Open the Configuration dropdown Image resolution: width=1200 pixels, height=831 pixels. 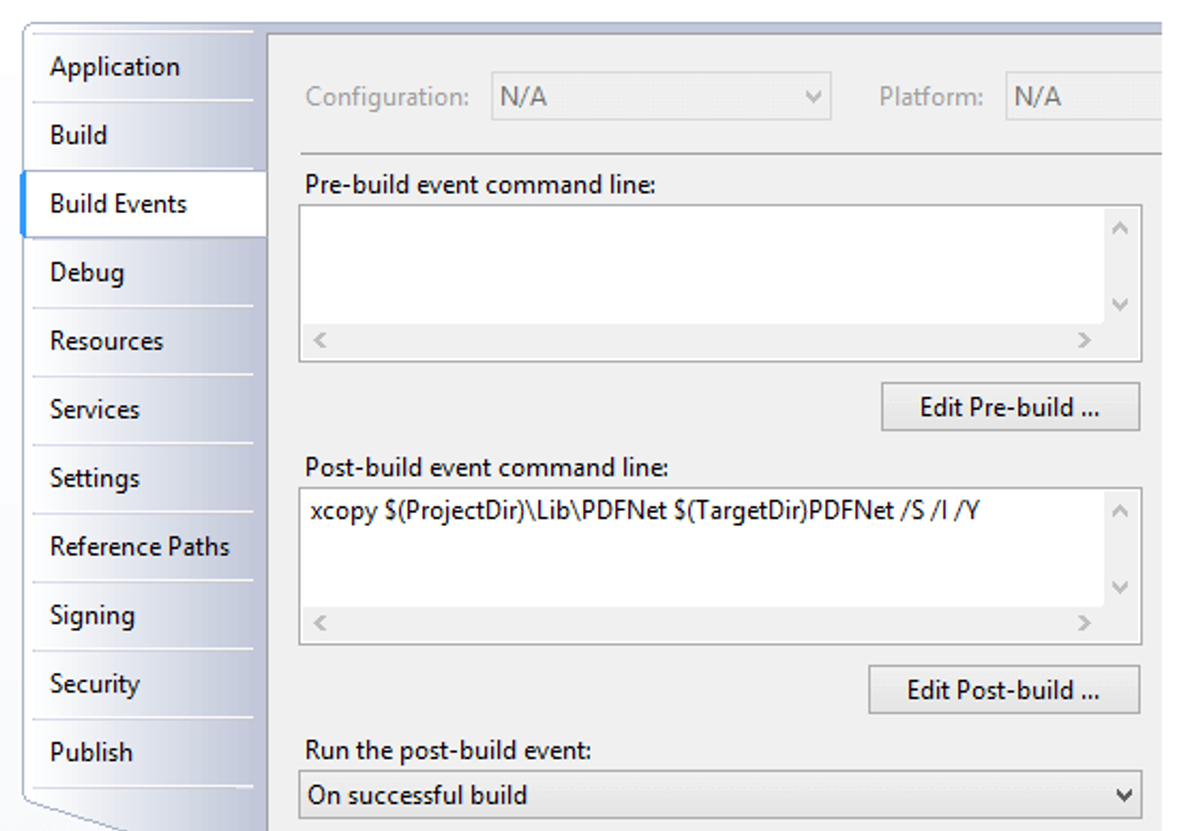[661, 97]
